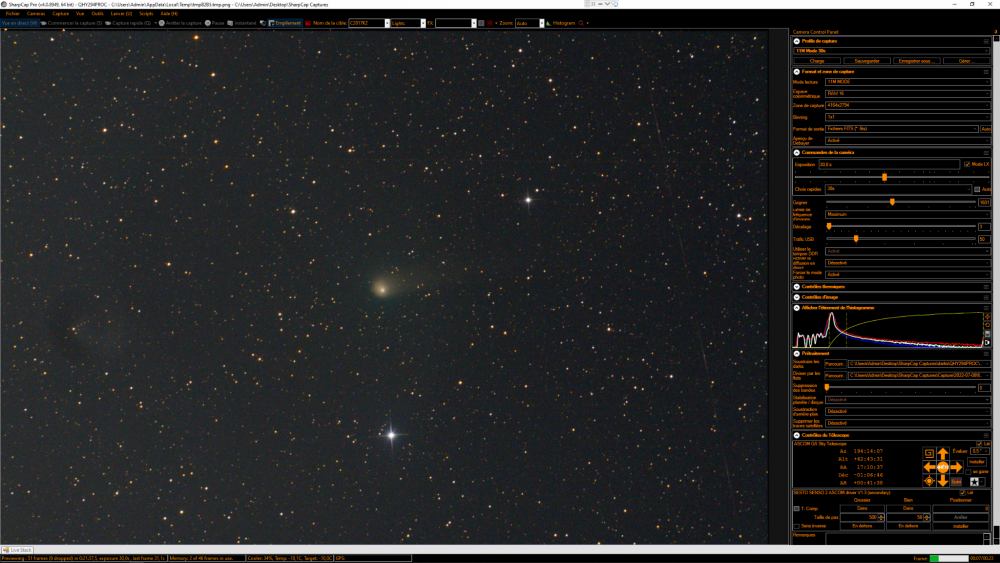Open the Scripts menu
The width and height of the screenshot is (1000, 563).
(146, 13)
